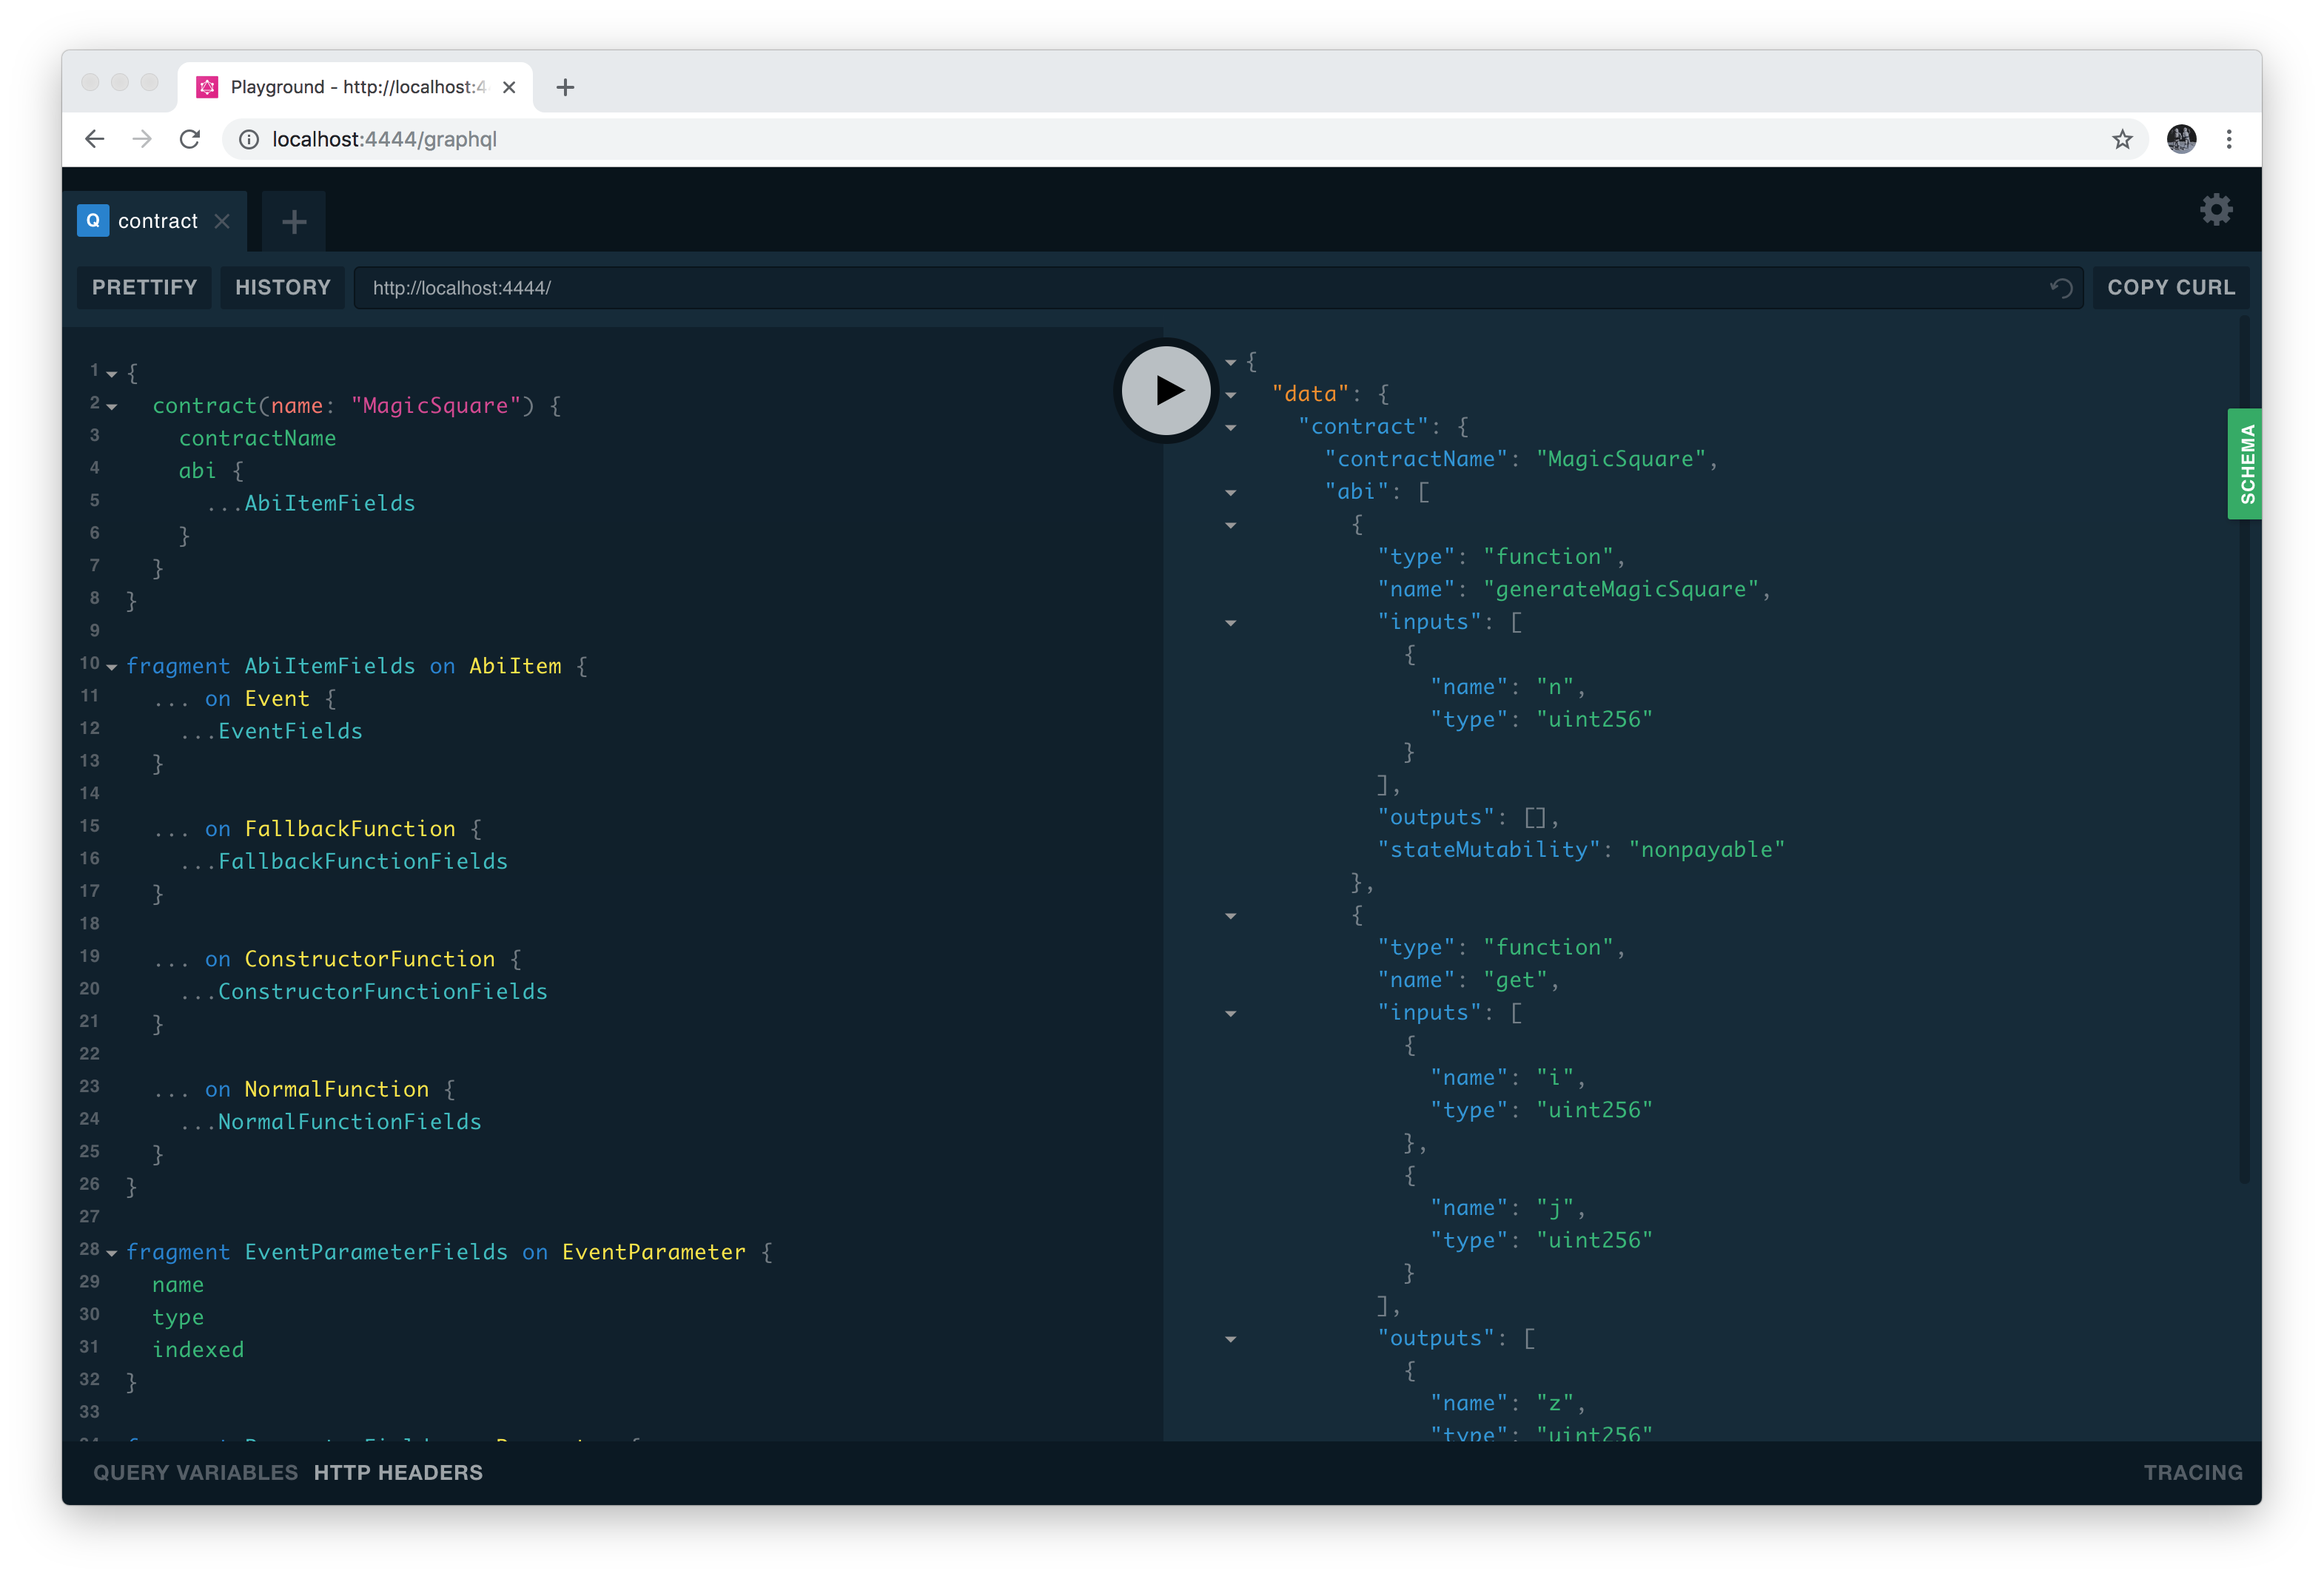The image size is (2324, 1579).
Task: Close the contract tab
Action: 222,221
